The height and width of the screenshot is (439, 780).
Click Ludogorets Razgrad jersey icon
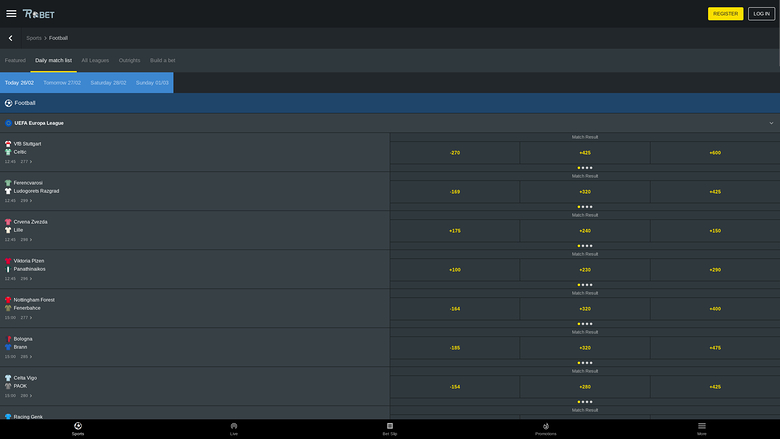click(x=8, y=191)
